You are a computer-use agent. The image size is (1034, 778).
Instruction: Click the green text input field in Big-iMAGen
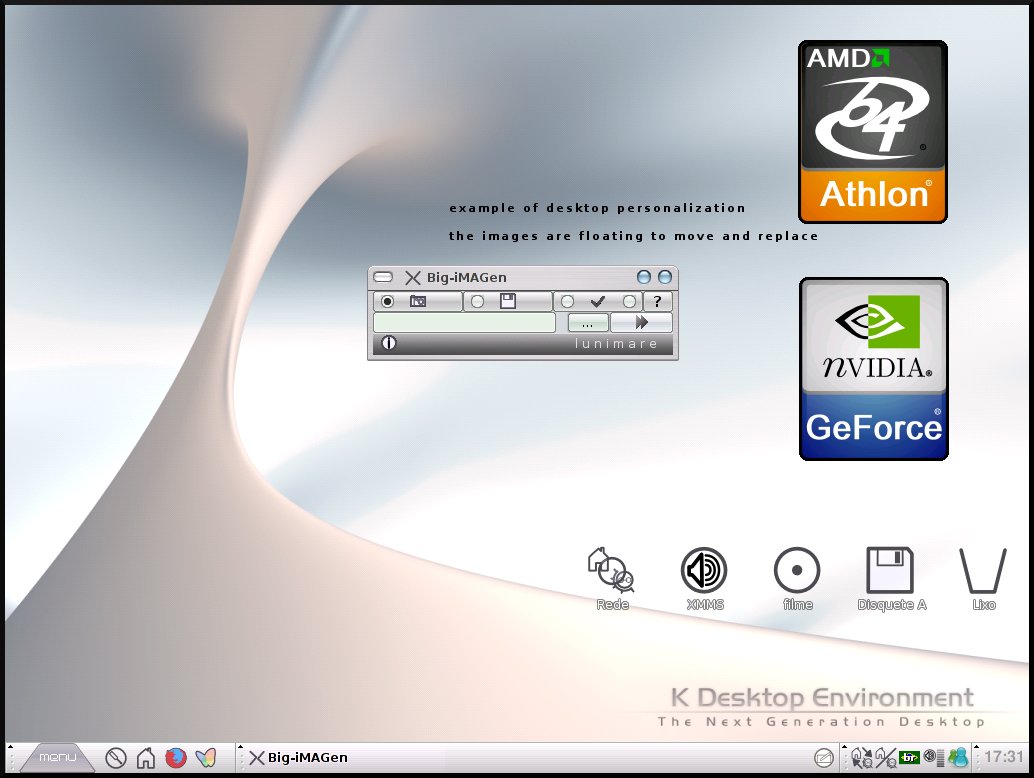coord(464,322)
